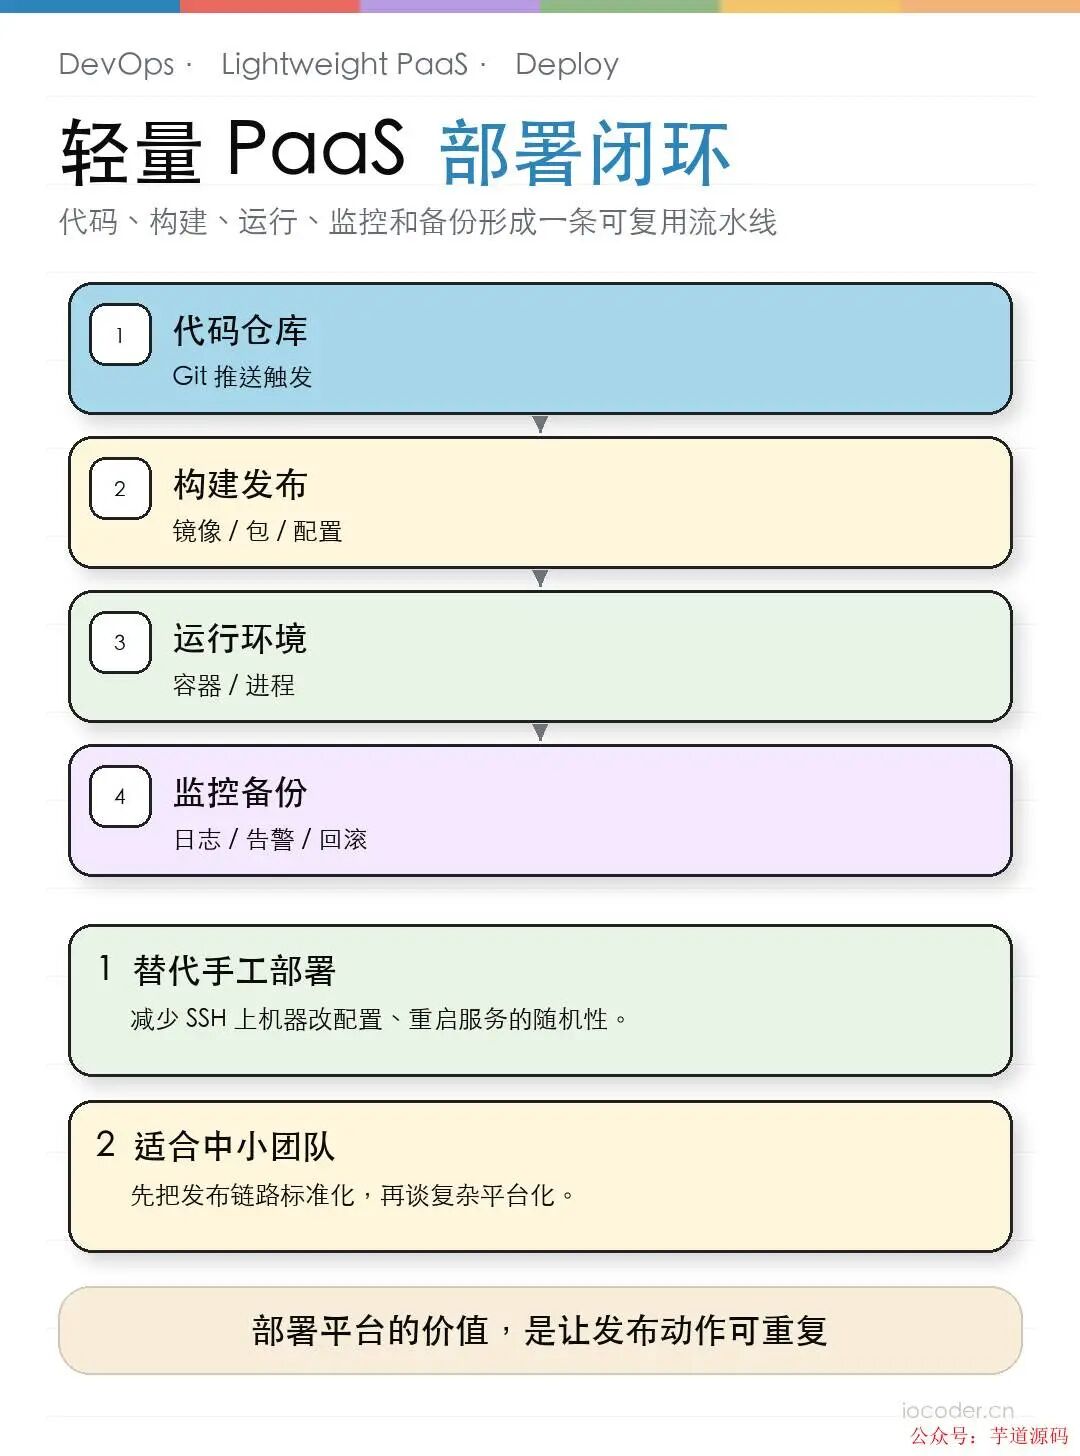Open the 替代手工部署 card heading

coord(234,970)
